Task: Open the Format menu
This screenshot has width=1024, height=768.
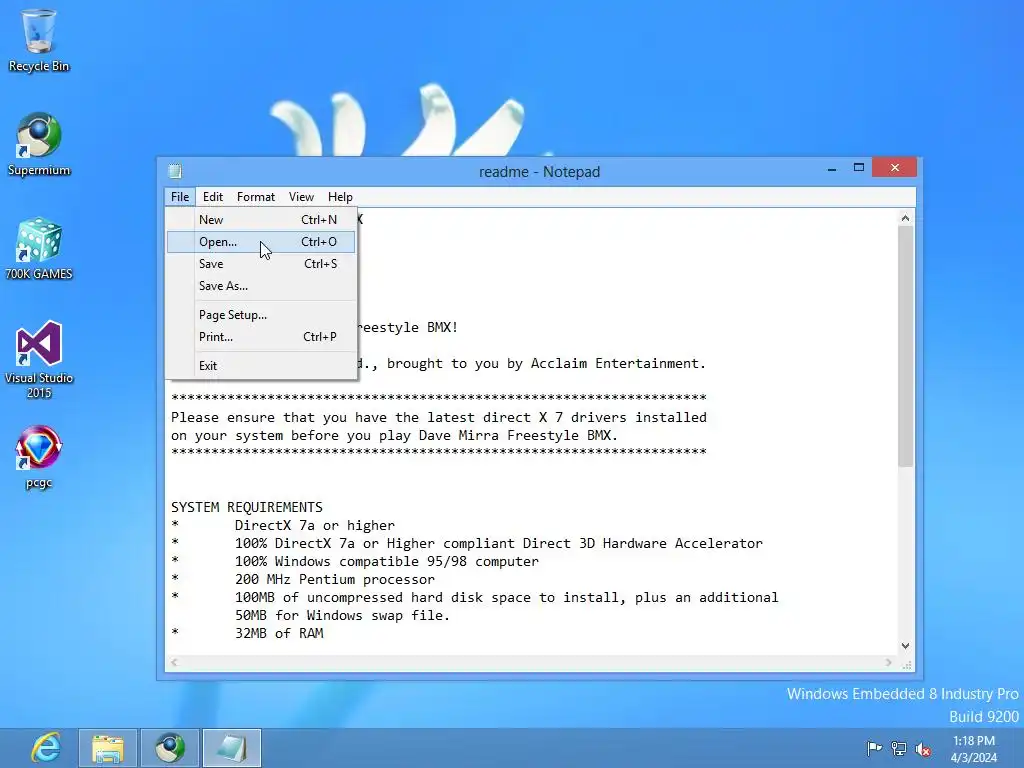Action: (255, 197)
